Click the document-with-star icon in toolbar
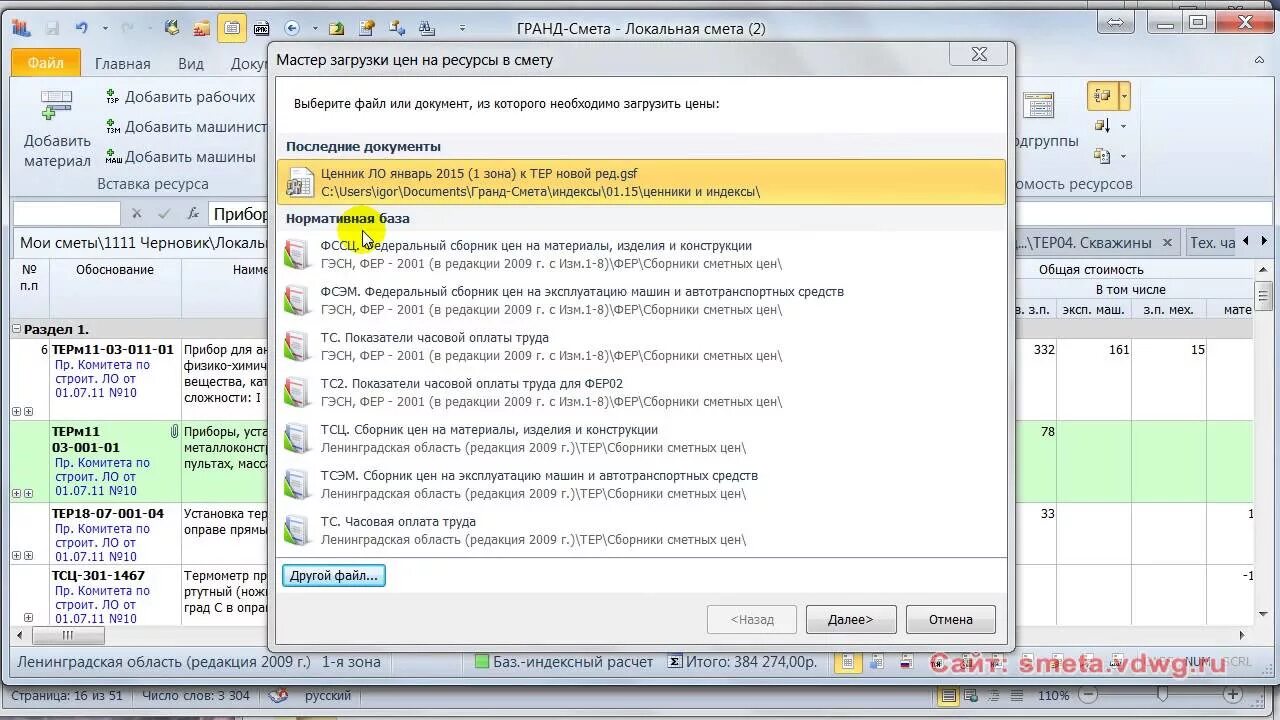 (367, 28)
